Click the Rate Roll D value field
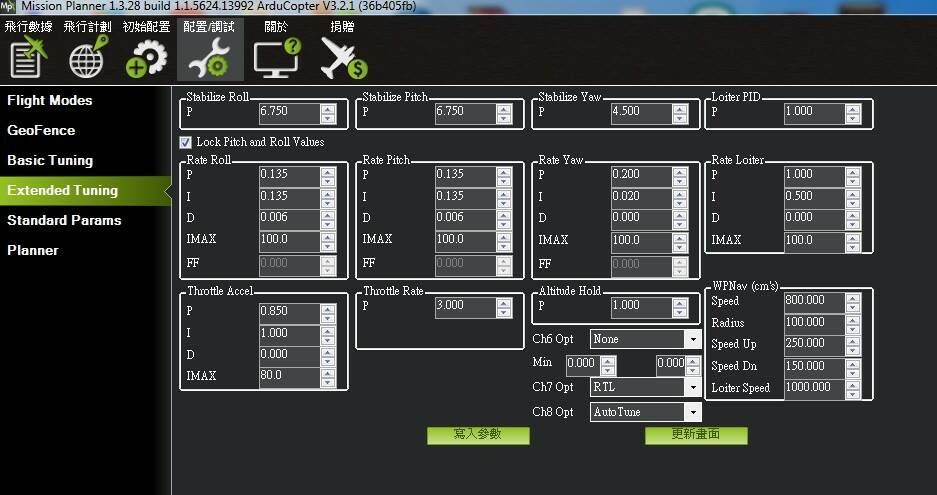The image size is (937, 495). (289, 219)
